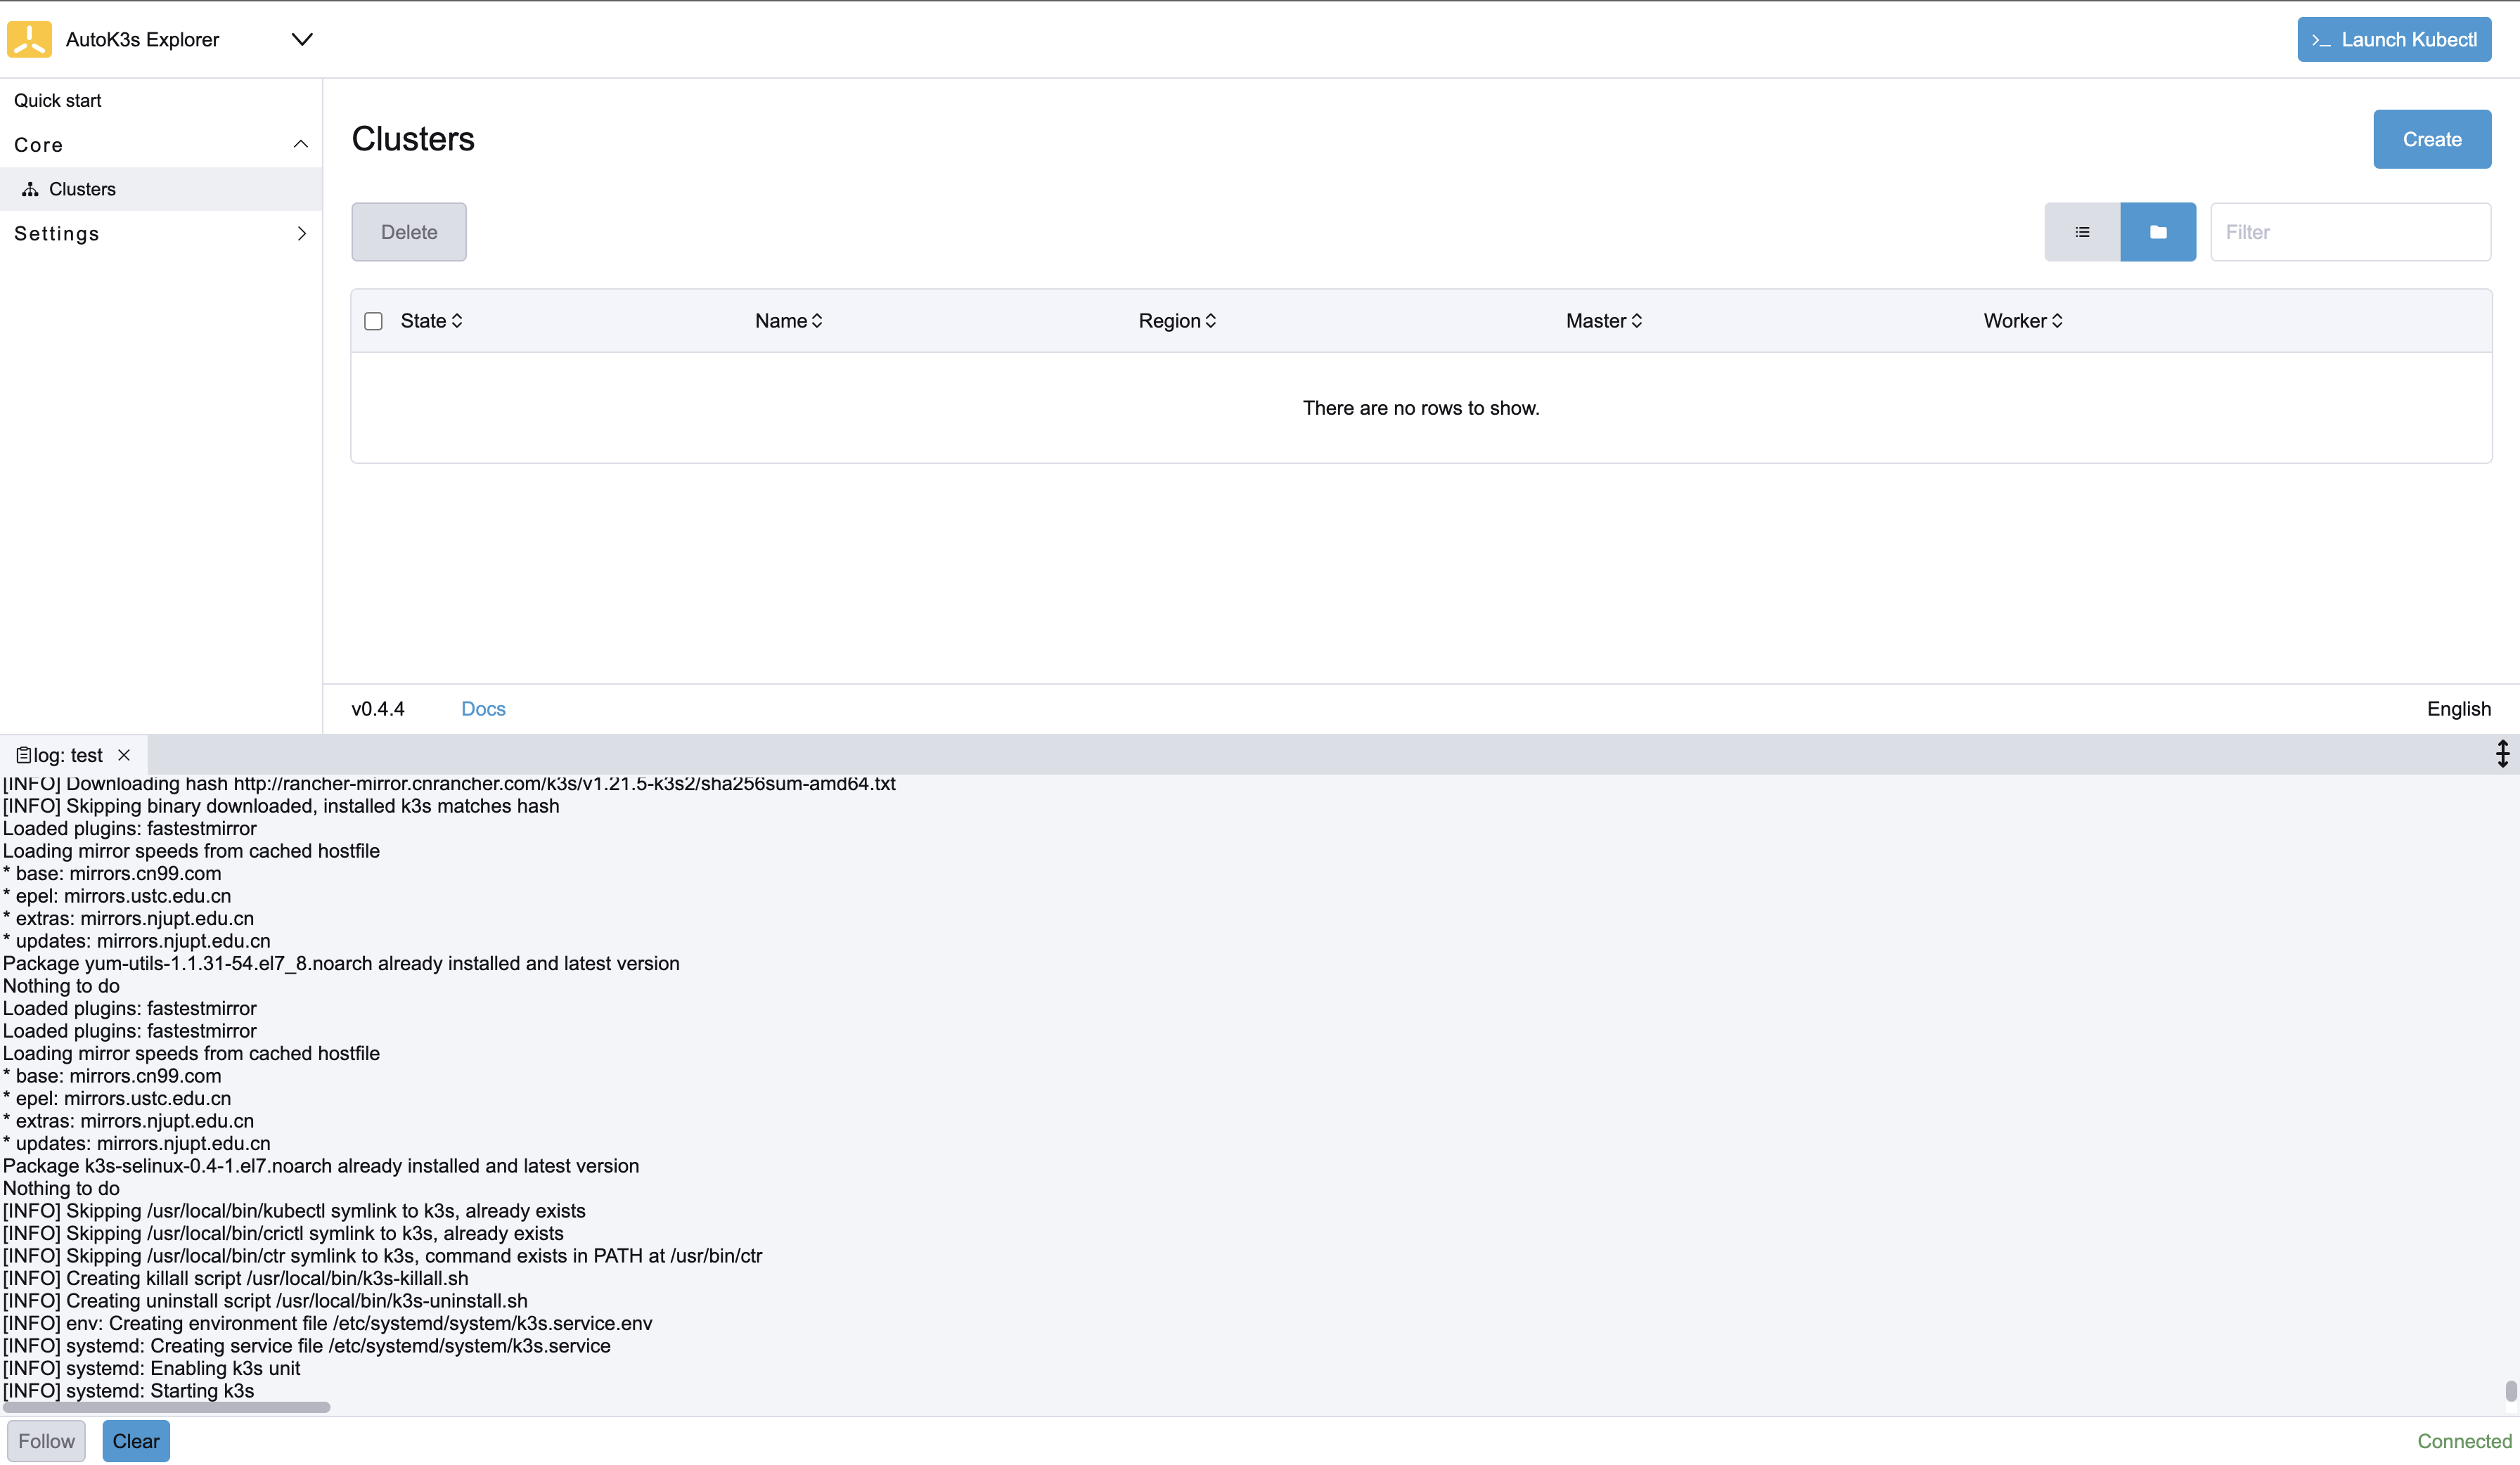This screenshot has height=1465, width=2520.
Task: Collapse the Core section
Action: click(x=300, y=144)
